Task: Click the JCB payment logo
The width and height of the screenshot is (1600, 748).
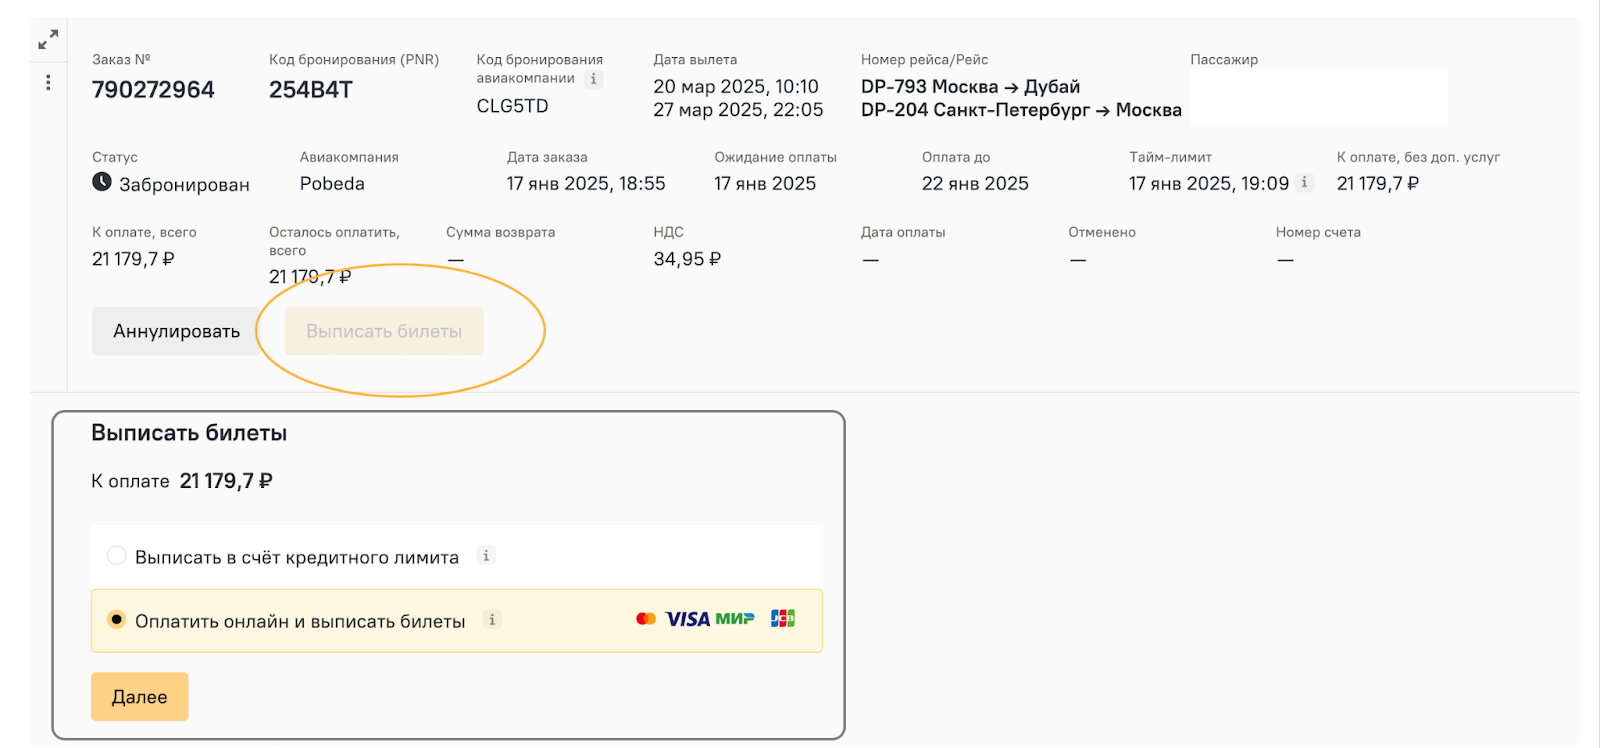Action: (783, 619)
